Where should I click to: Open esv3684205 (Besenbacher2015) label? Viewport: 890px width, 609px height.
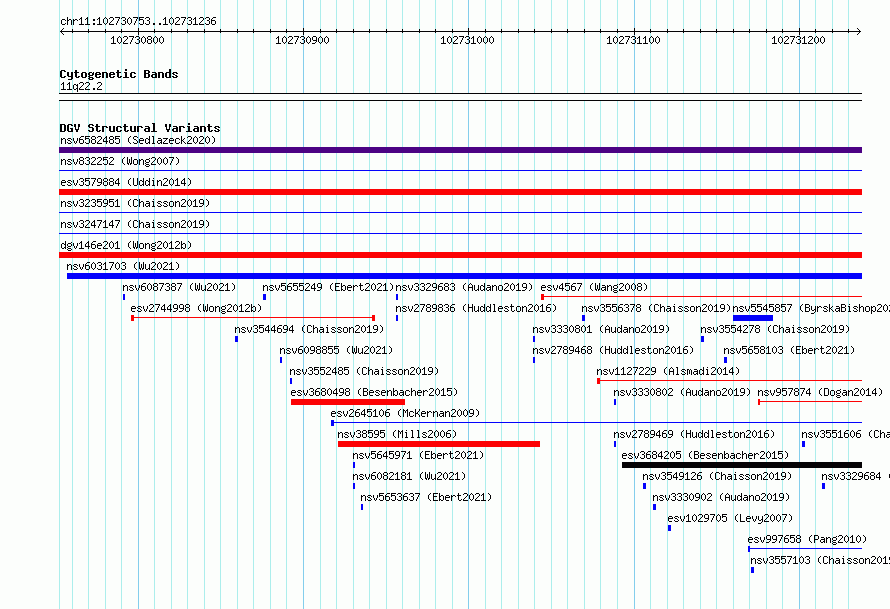click(705, 455)
